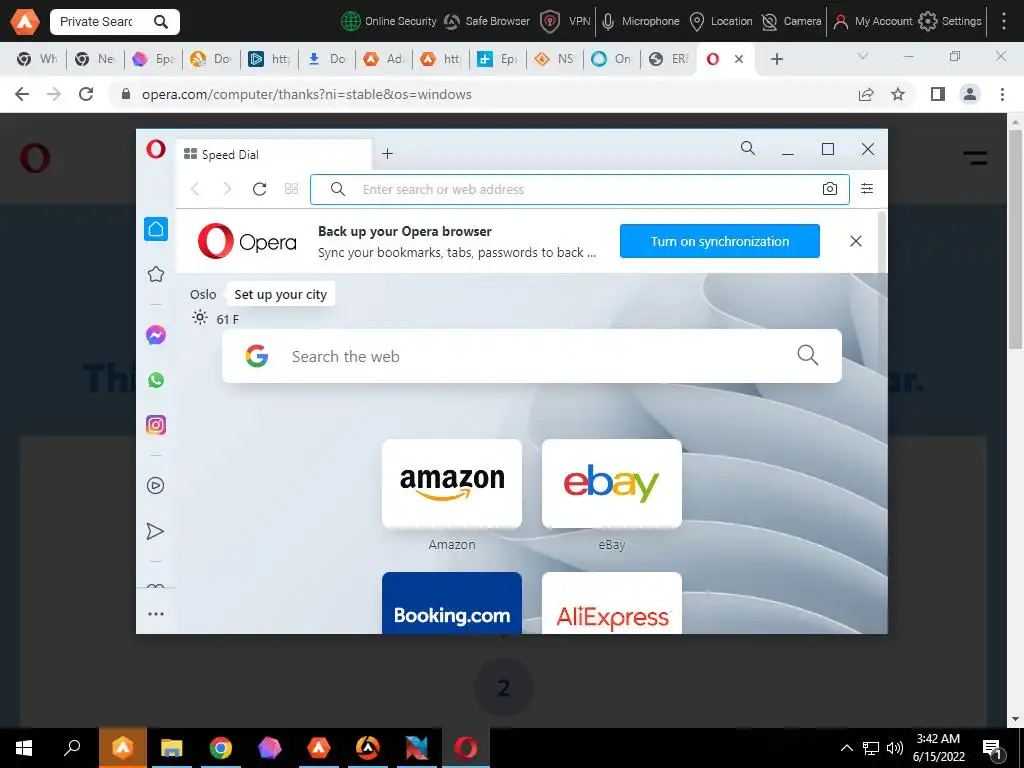Click the Set up your city tooltip
The height and width of the screenshot is (768, 1024).
[x=280, y=294]
